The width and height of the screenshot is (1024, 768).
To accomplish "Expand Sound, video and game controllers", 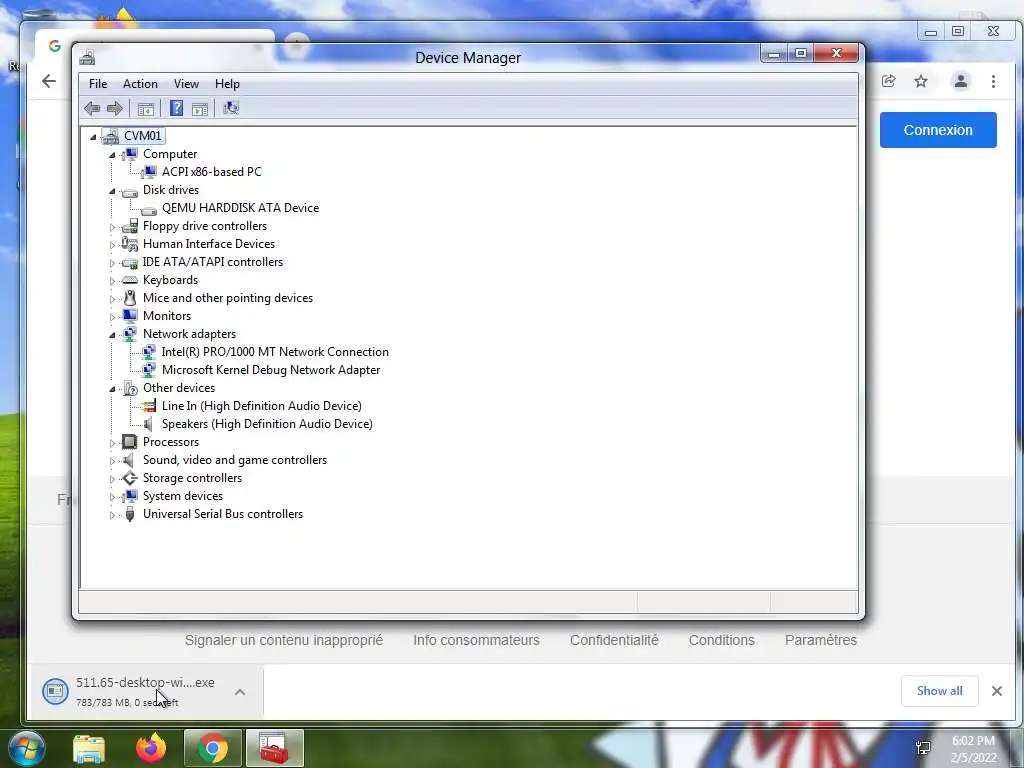I will [112, 461].
